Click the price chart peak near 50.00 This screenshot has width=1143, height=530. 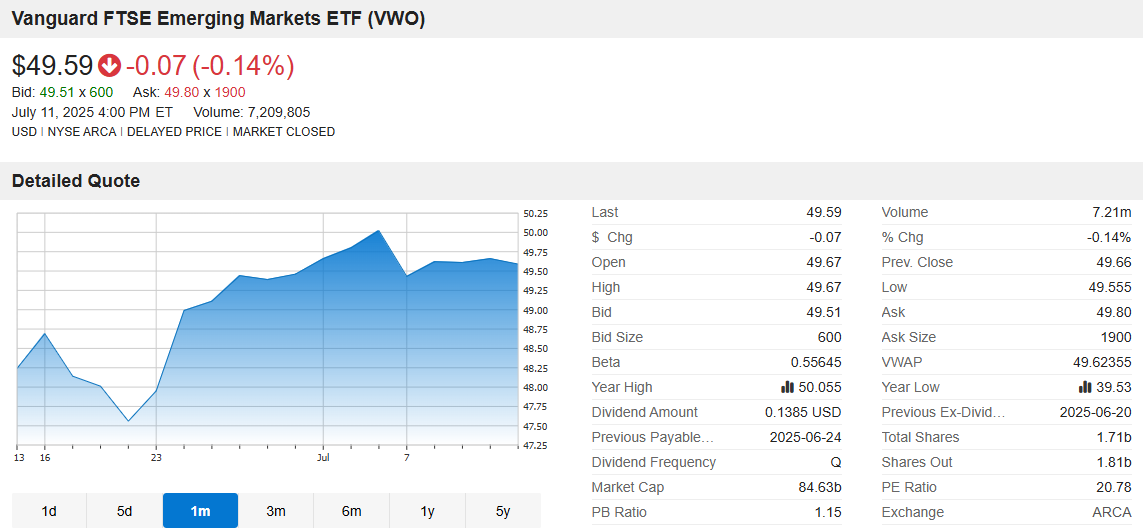378,231
